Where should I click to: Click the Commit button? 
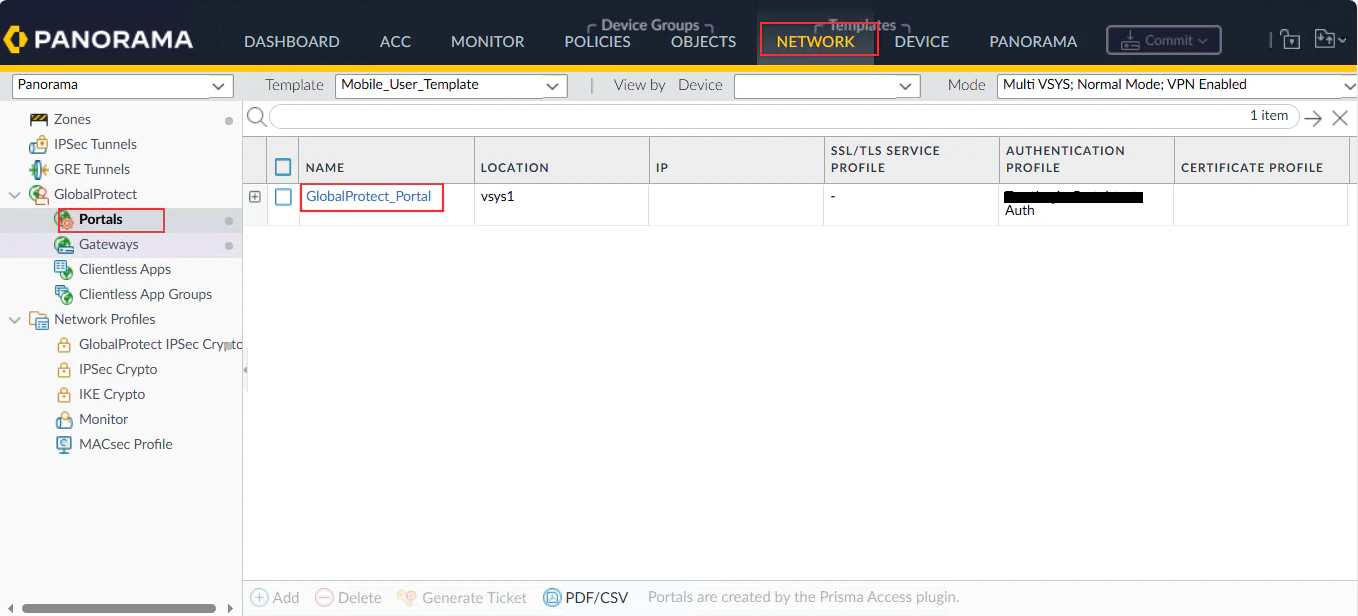click(1164, 41)
